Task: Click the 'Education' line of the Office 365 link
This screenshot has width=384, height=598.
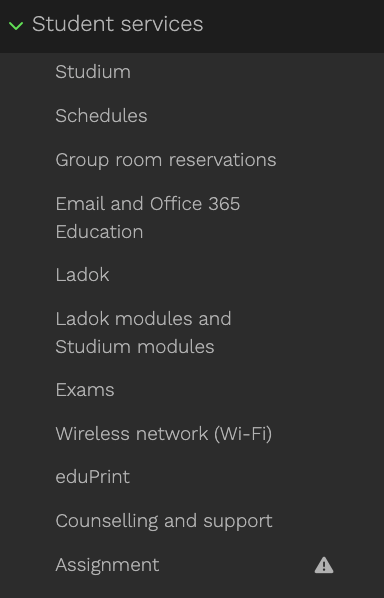Action: (x=100, y=232)
